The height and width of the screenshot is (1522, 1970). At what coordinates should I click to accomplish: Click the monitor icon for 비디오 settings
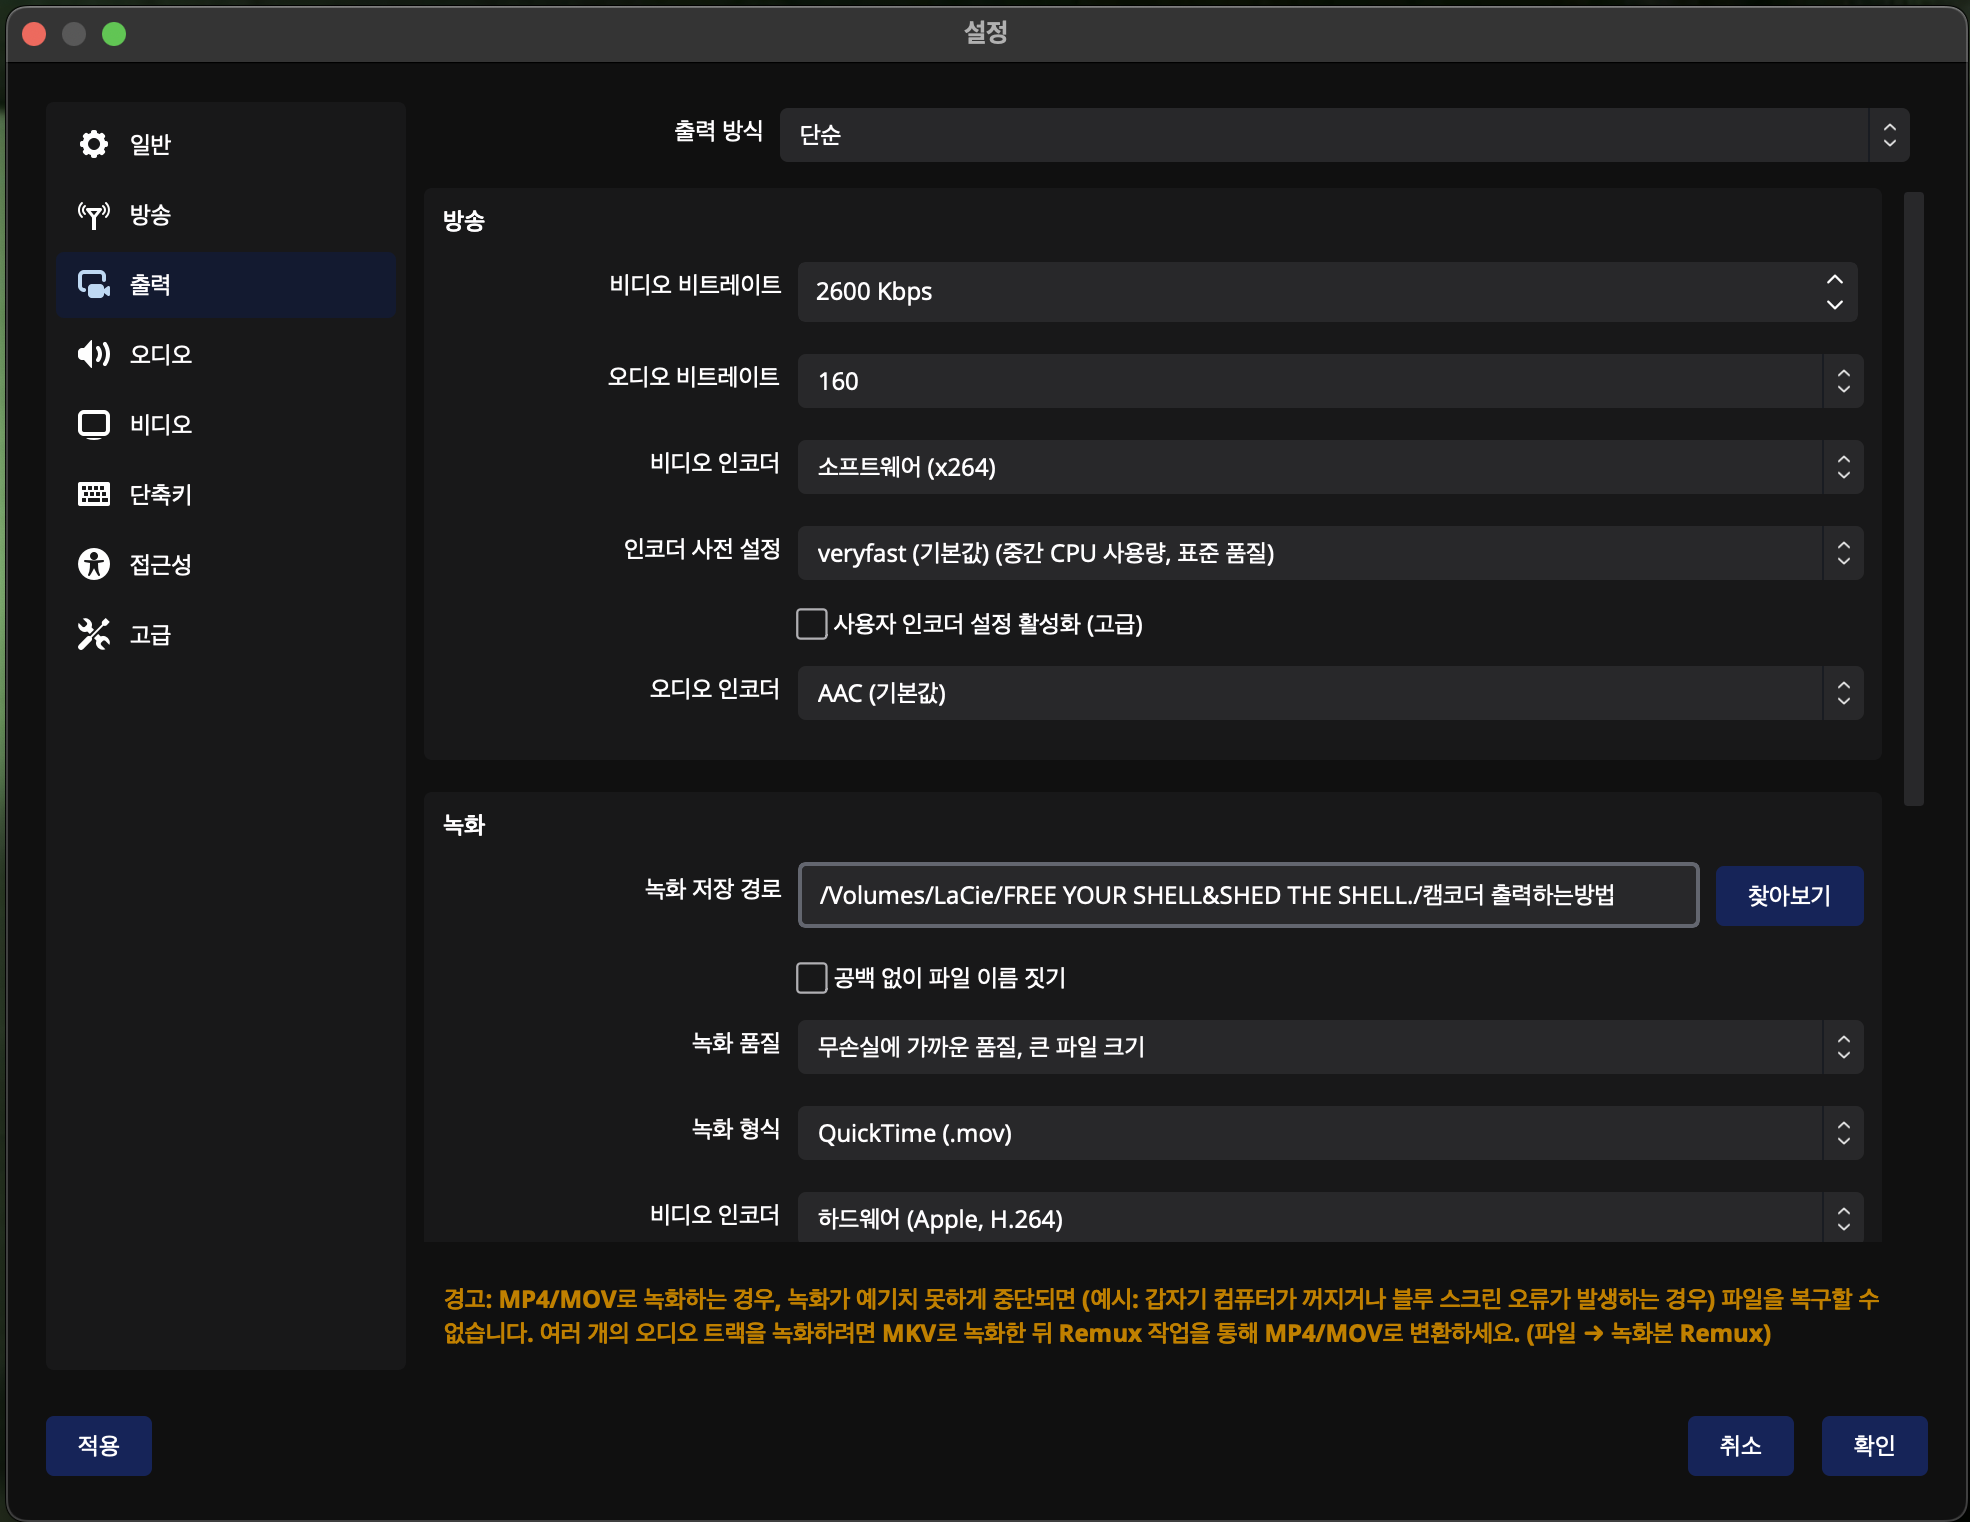[x=94, y=424]
